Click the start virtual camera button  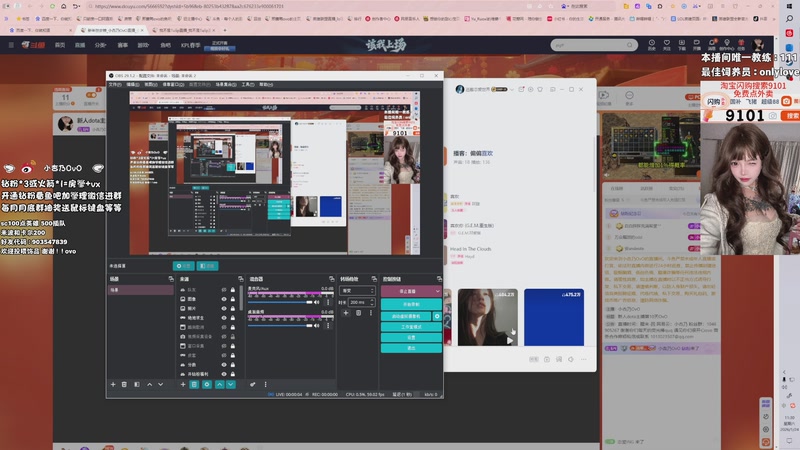point(407,316)
